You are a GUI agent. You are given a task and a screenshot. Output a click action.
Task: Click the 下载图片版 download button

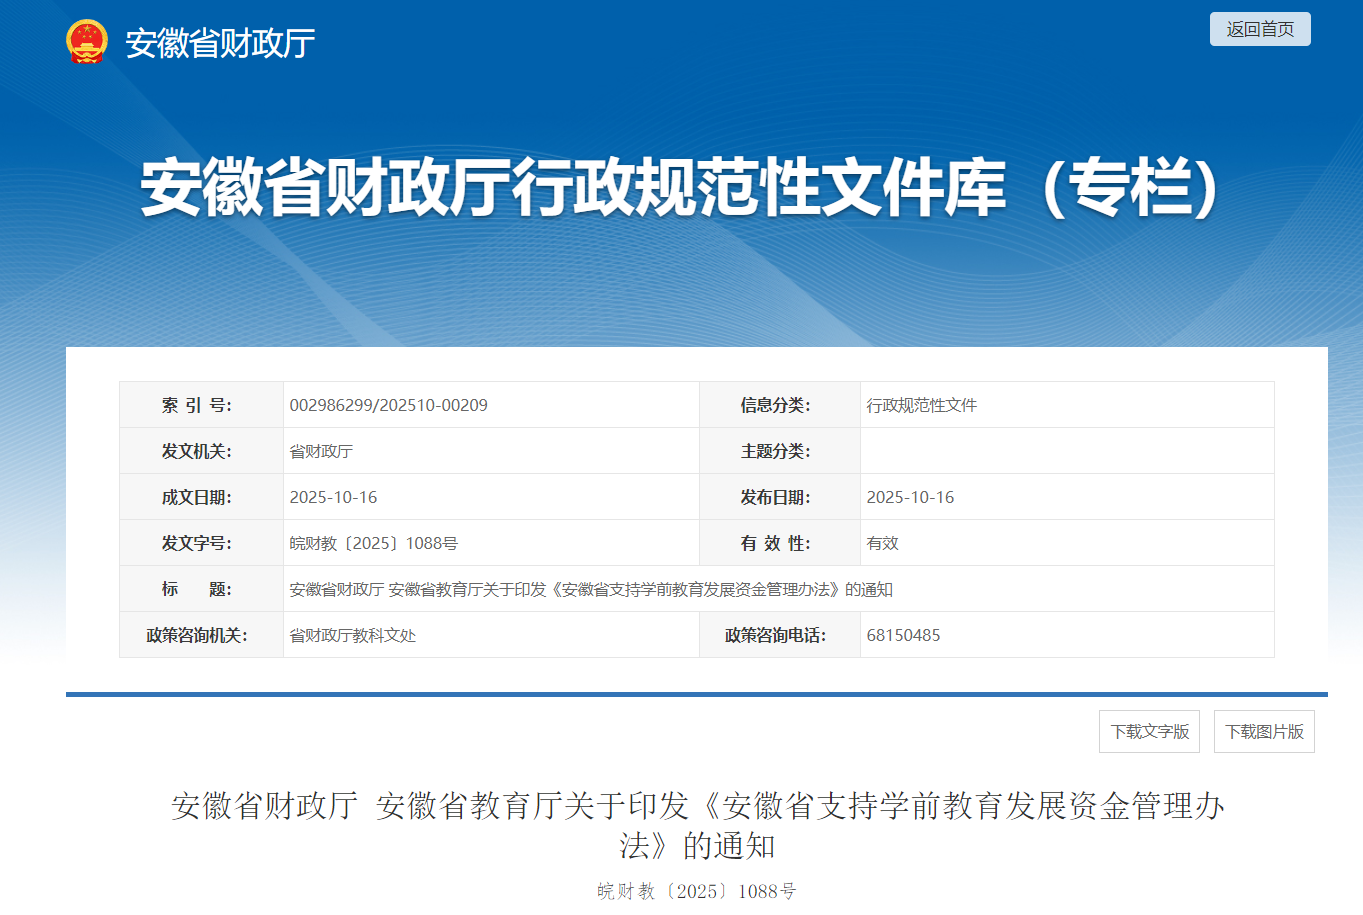point(1263,731)
